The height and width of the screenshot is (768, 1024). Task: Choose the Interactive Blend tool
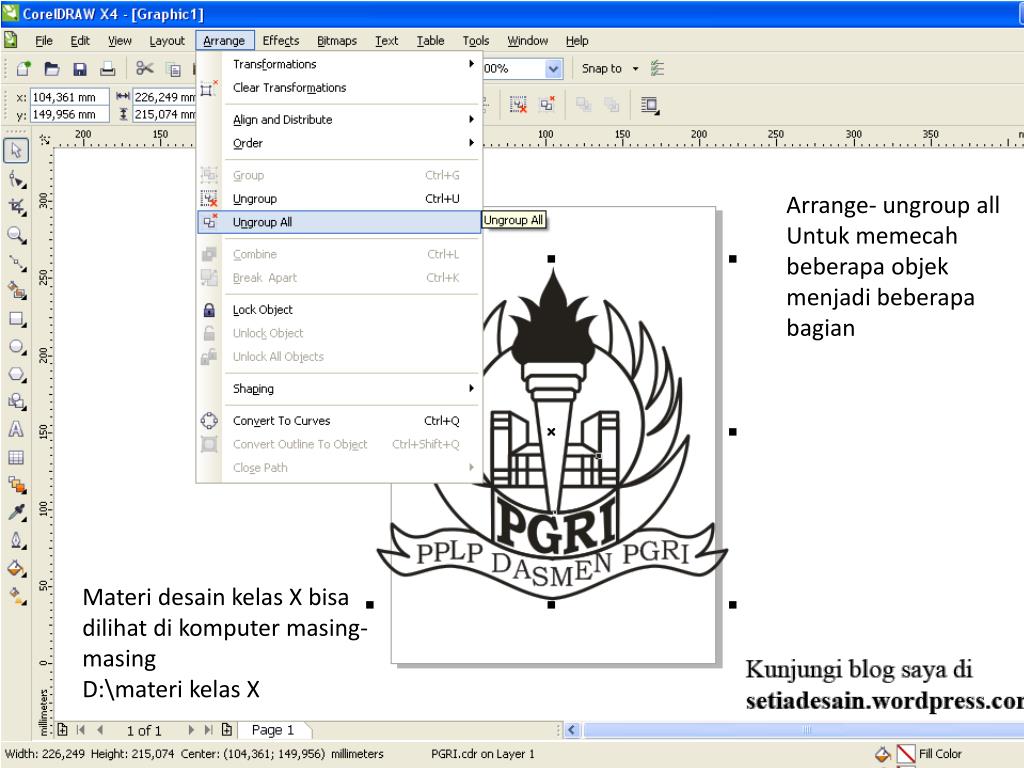tap(16, 485)
